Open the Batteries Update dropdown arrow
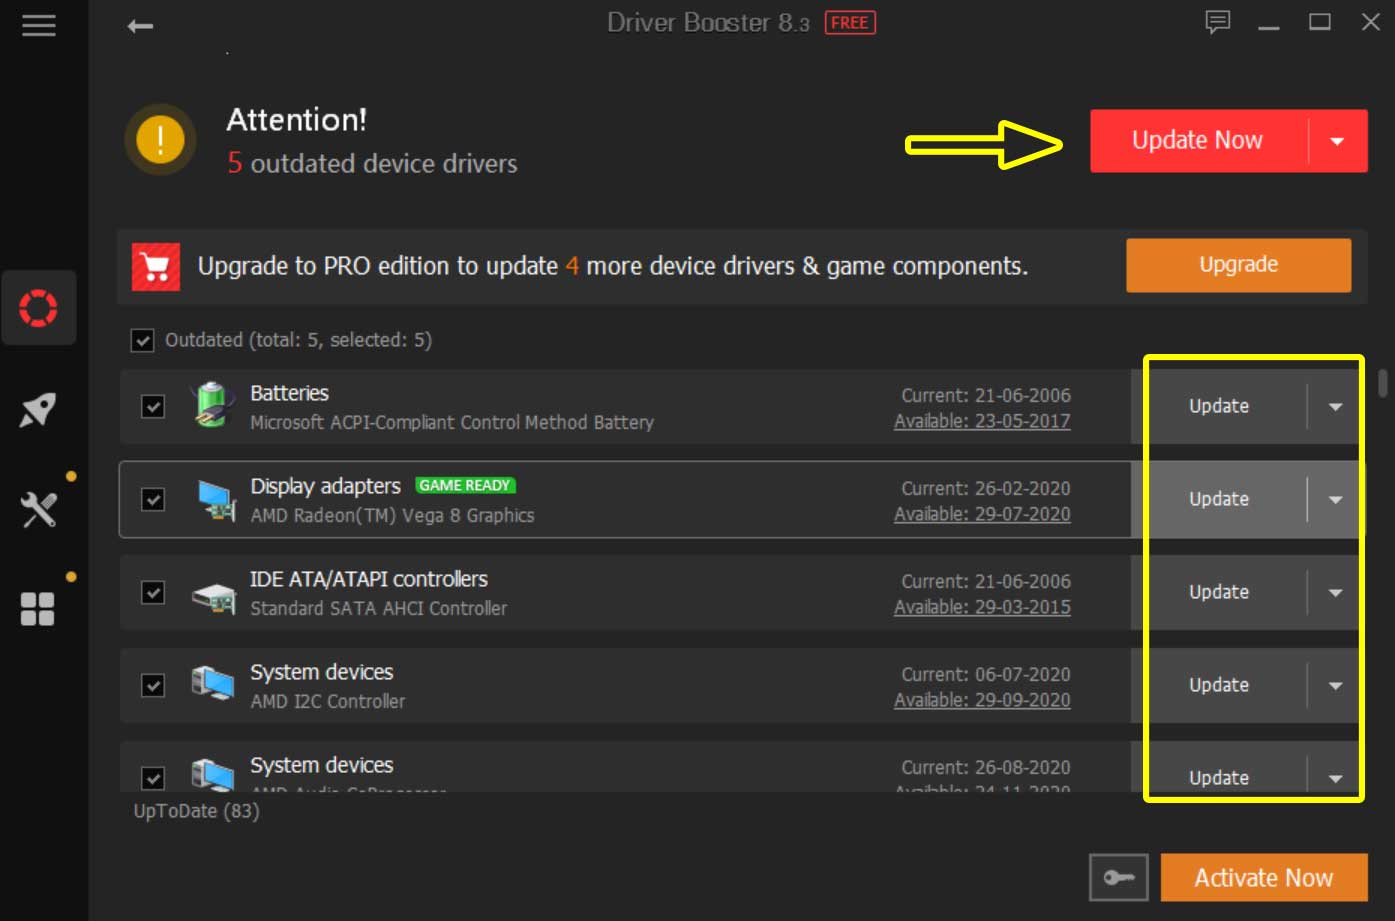 (1335, 406)
